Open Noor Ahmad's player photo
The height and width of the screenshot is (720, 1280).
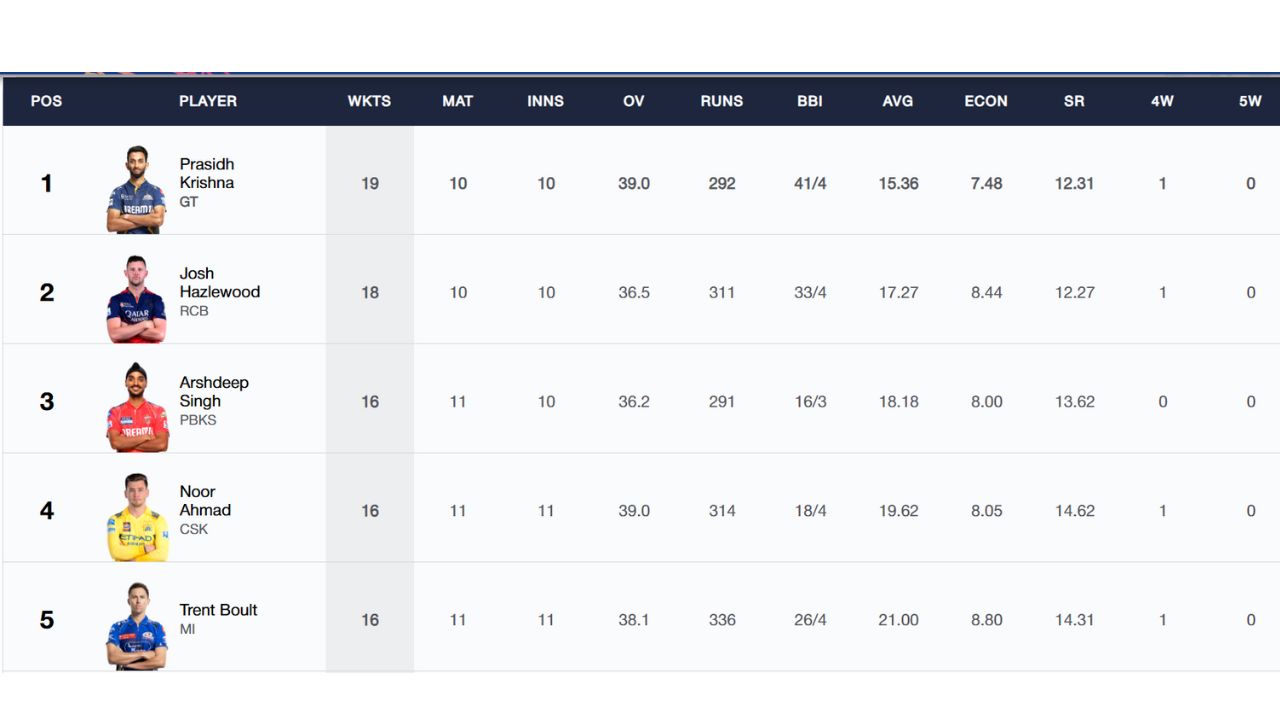[x=137, y=516]
